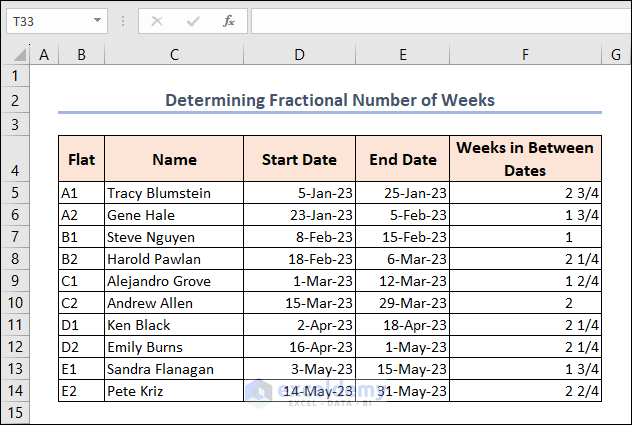Click the Enter checkmark formula bar icon
632x425 pixels.
coord(193,21)
